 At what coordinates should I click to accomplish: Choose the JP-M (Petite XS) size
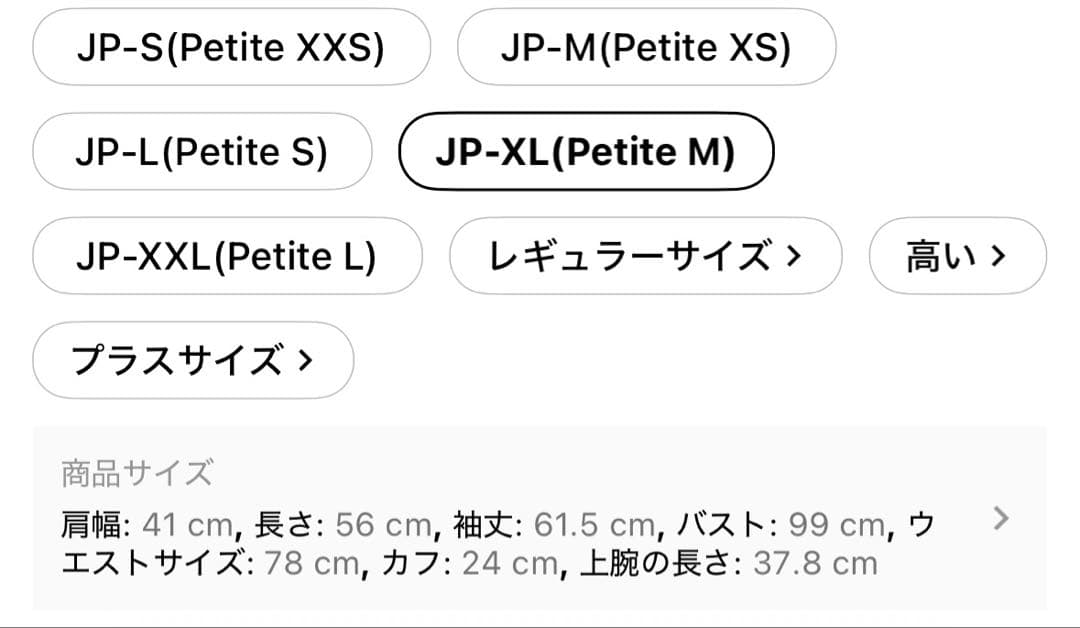pyautogui.click(x=646, y=48)
